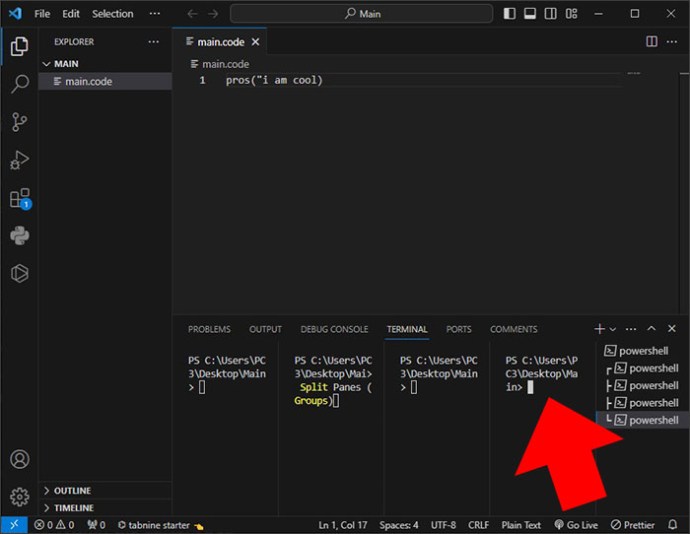Screen dimensions: 690x534
Task: Open the Tabnine hexagon icon in activity bar
Action: pyautogui.click(x=19, y=273)
